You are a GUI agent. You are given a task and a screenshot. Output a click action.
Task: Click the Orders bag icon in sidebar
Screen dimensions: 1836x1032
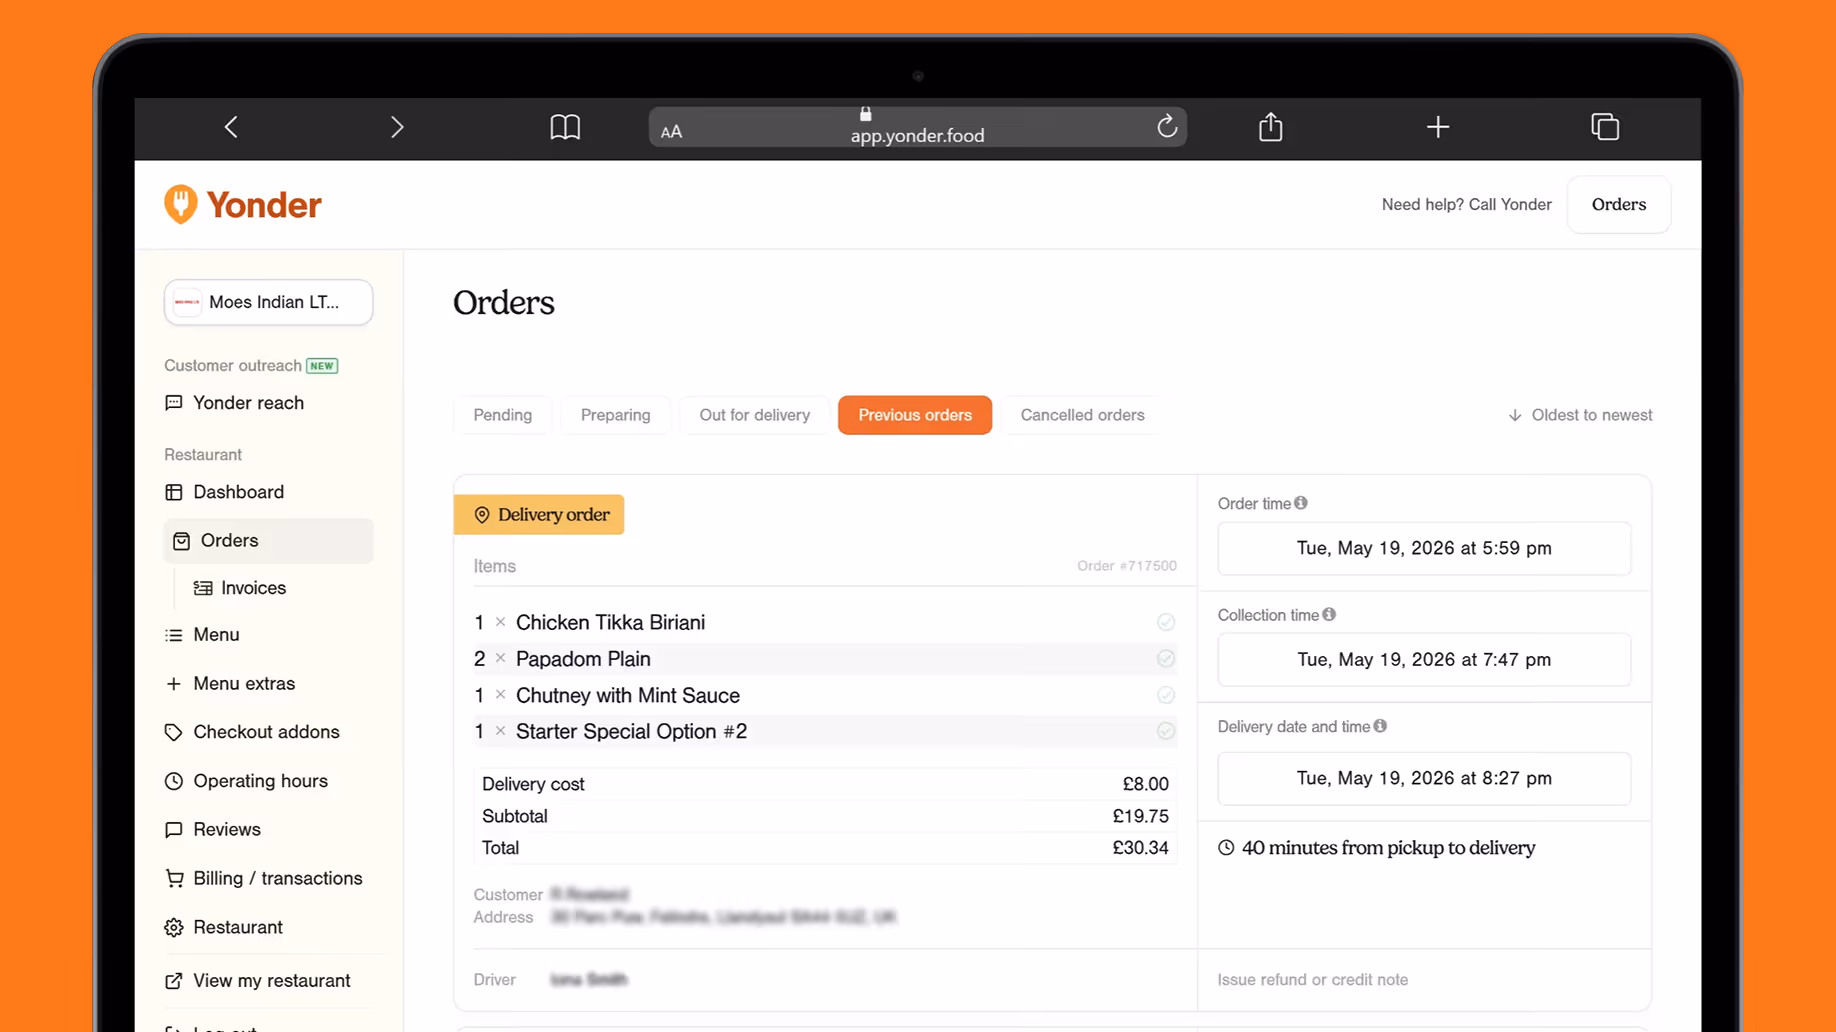click(181, 541)
